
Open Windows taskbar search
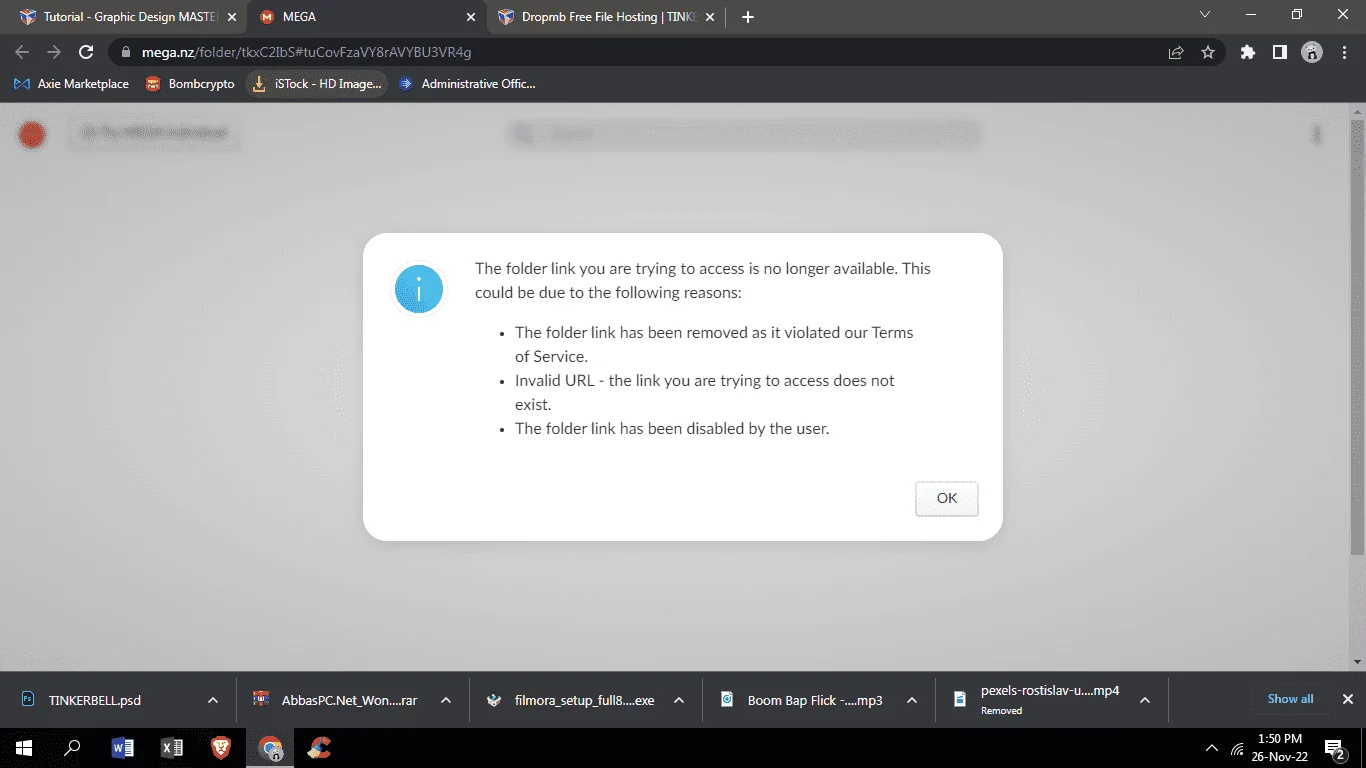pos(72,748)
